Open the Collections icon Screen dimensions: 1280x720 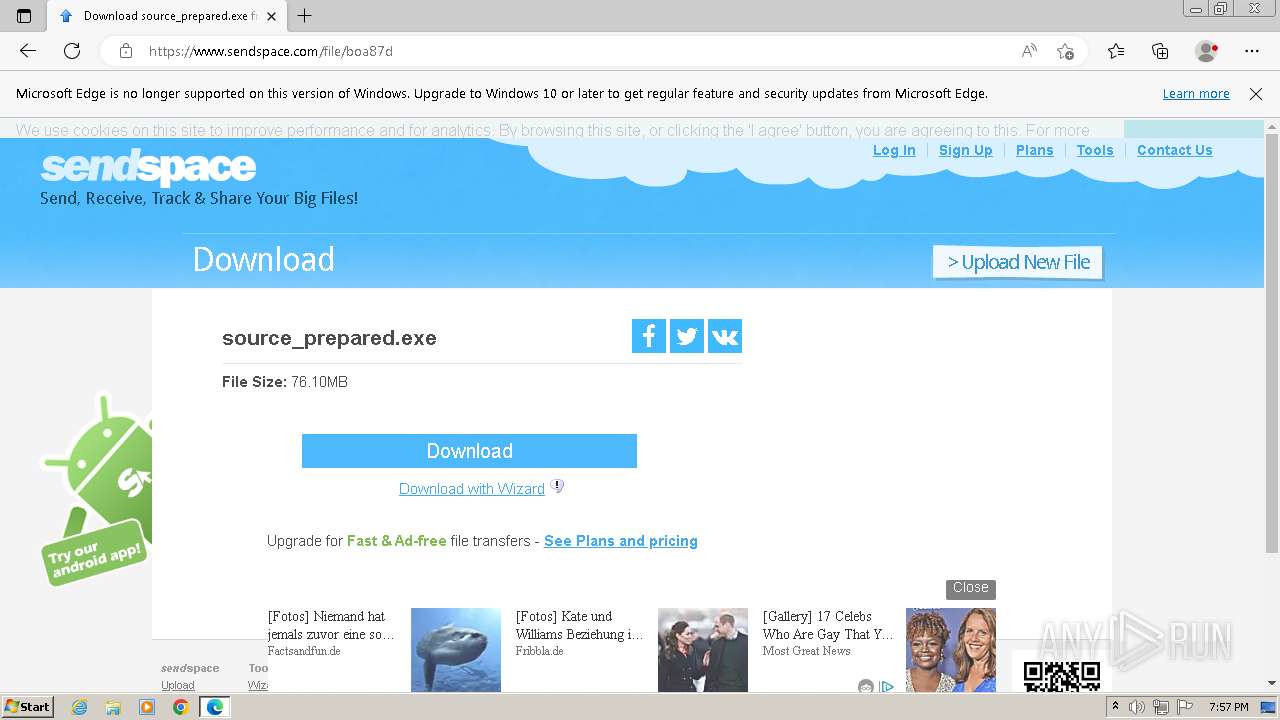pyautogui.click(x=1160, y=51)
